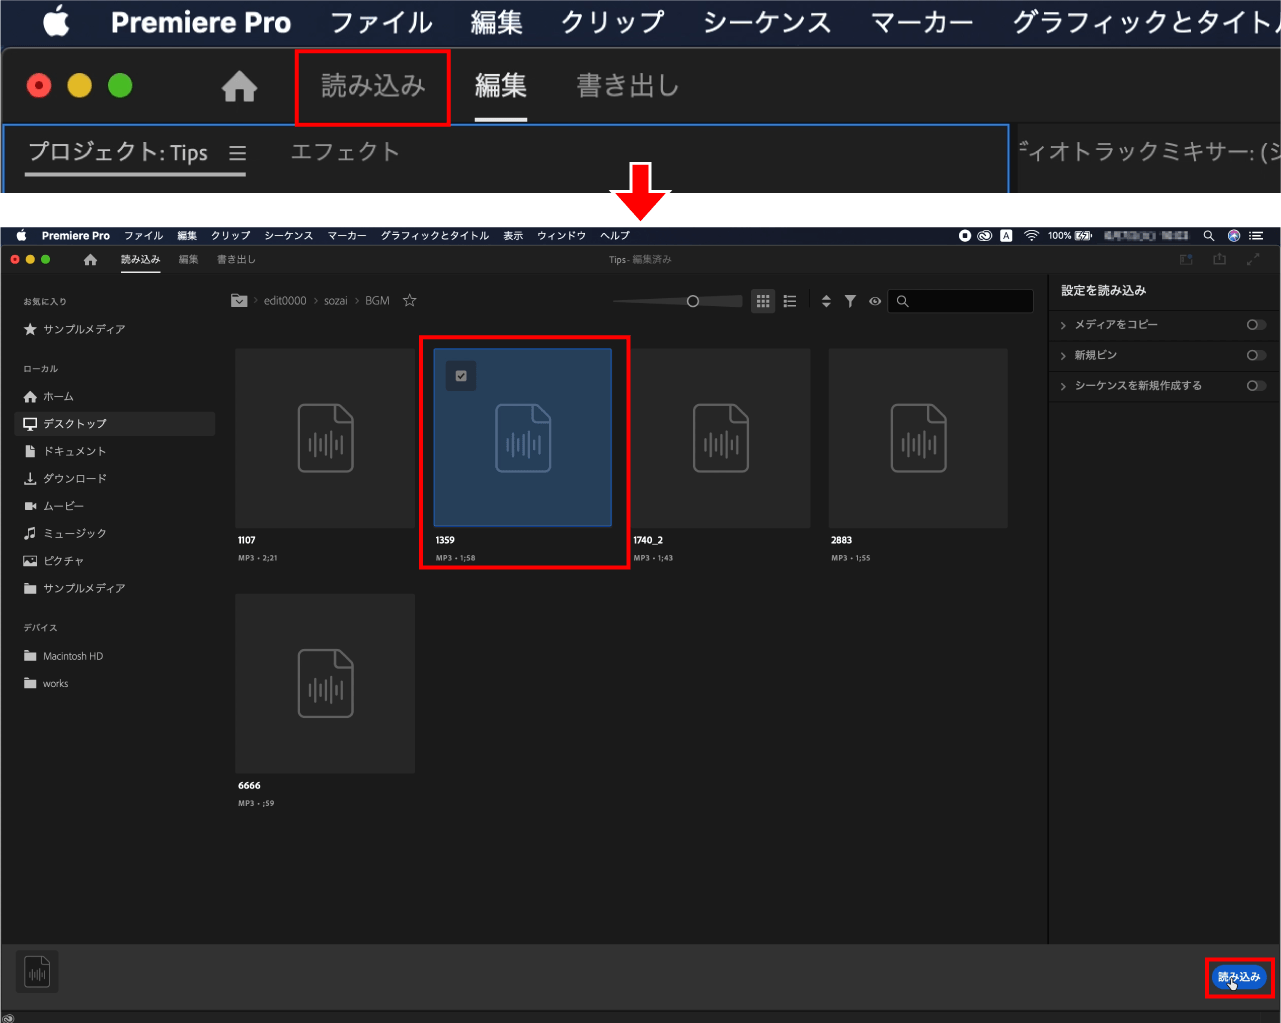The image size is (1281, 1023).
Task: Open the works device in the sidebar
Action: pos(46,684)
